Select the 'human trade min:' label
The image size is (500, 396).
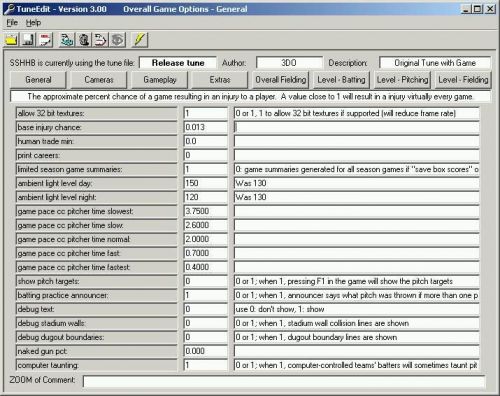[x=97, y=141]
